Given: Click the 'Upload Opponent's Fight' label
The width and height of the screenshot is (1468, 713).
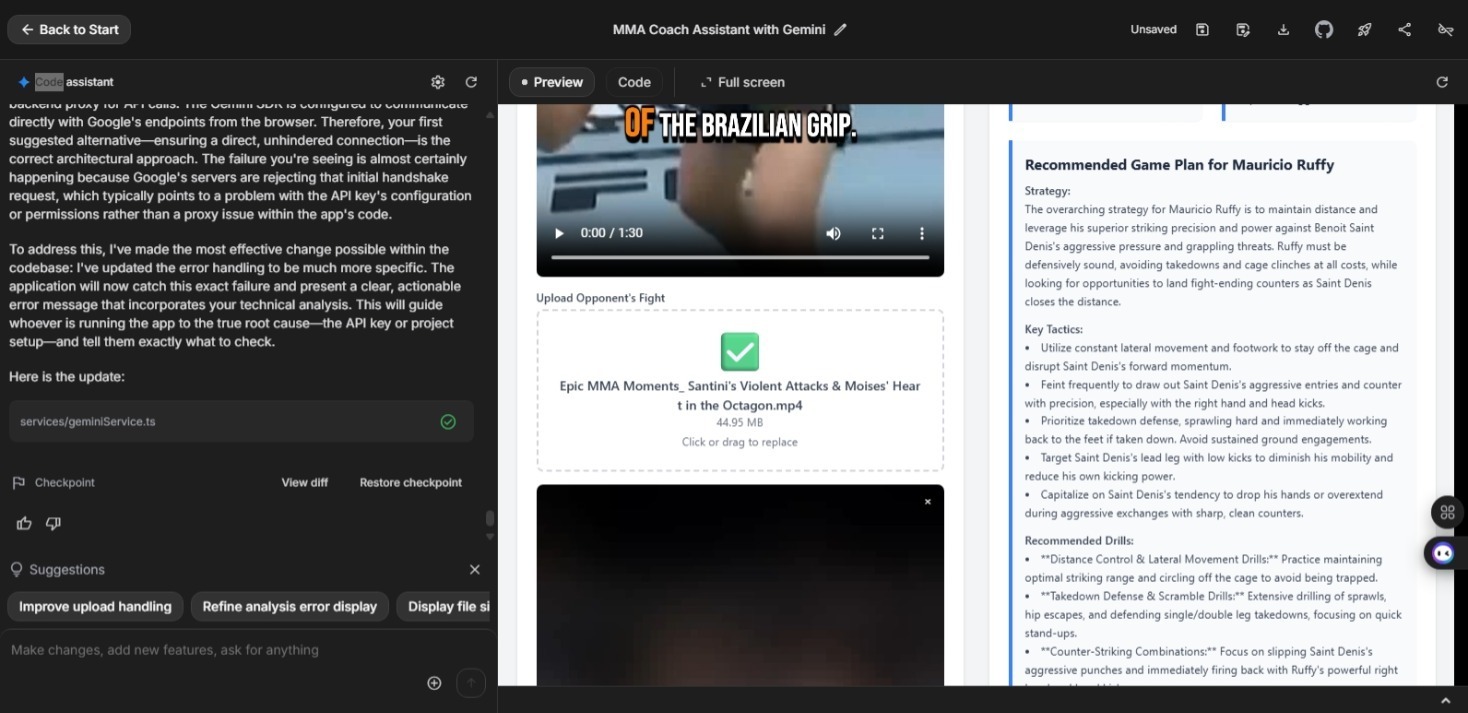Looking at the screenshot, I should coord(600,298).
